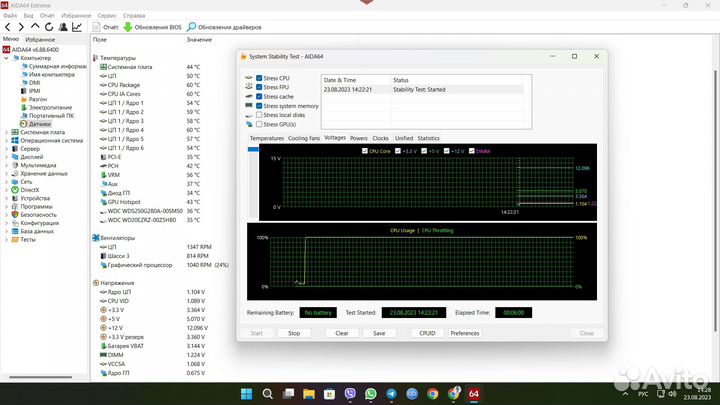Click the Отчёт report toolbar button
The image size is (720, 405).
(105, 27)
